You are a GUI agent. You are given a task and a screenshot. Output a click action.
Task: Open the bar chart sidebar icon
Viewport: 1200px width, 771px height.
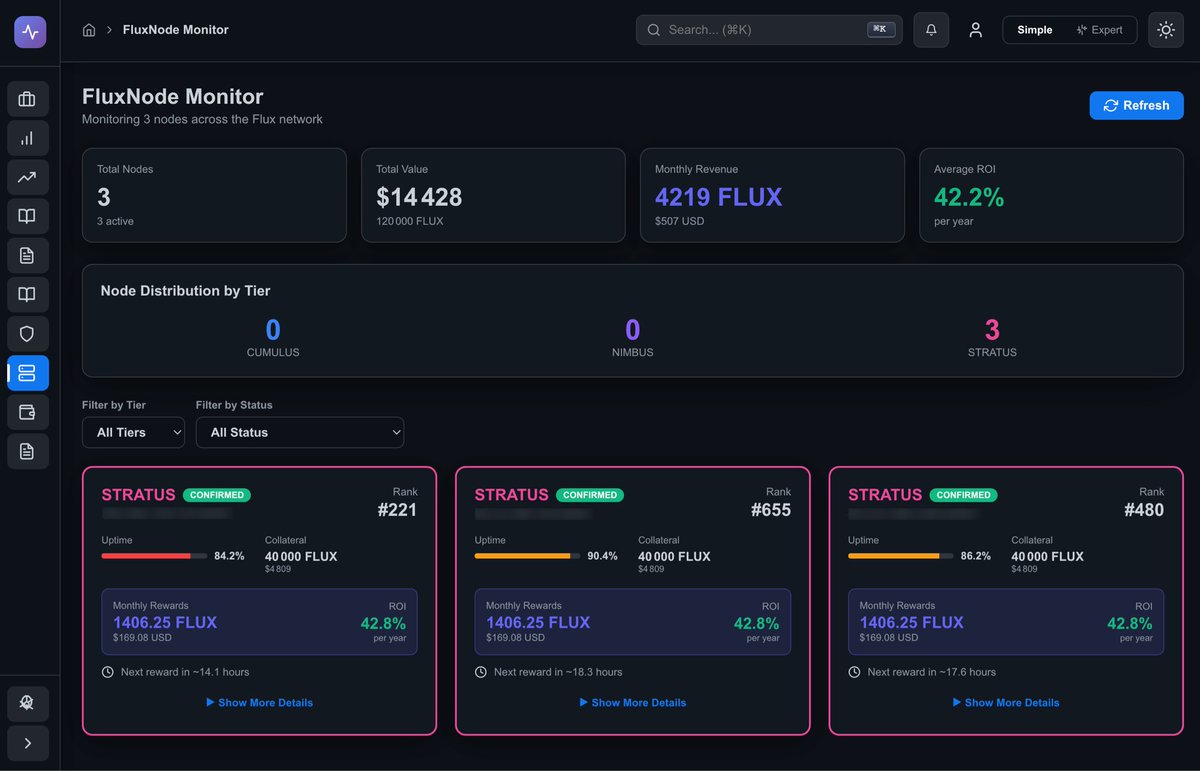pos(27,138)
